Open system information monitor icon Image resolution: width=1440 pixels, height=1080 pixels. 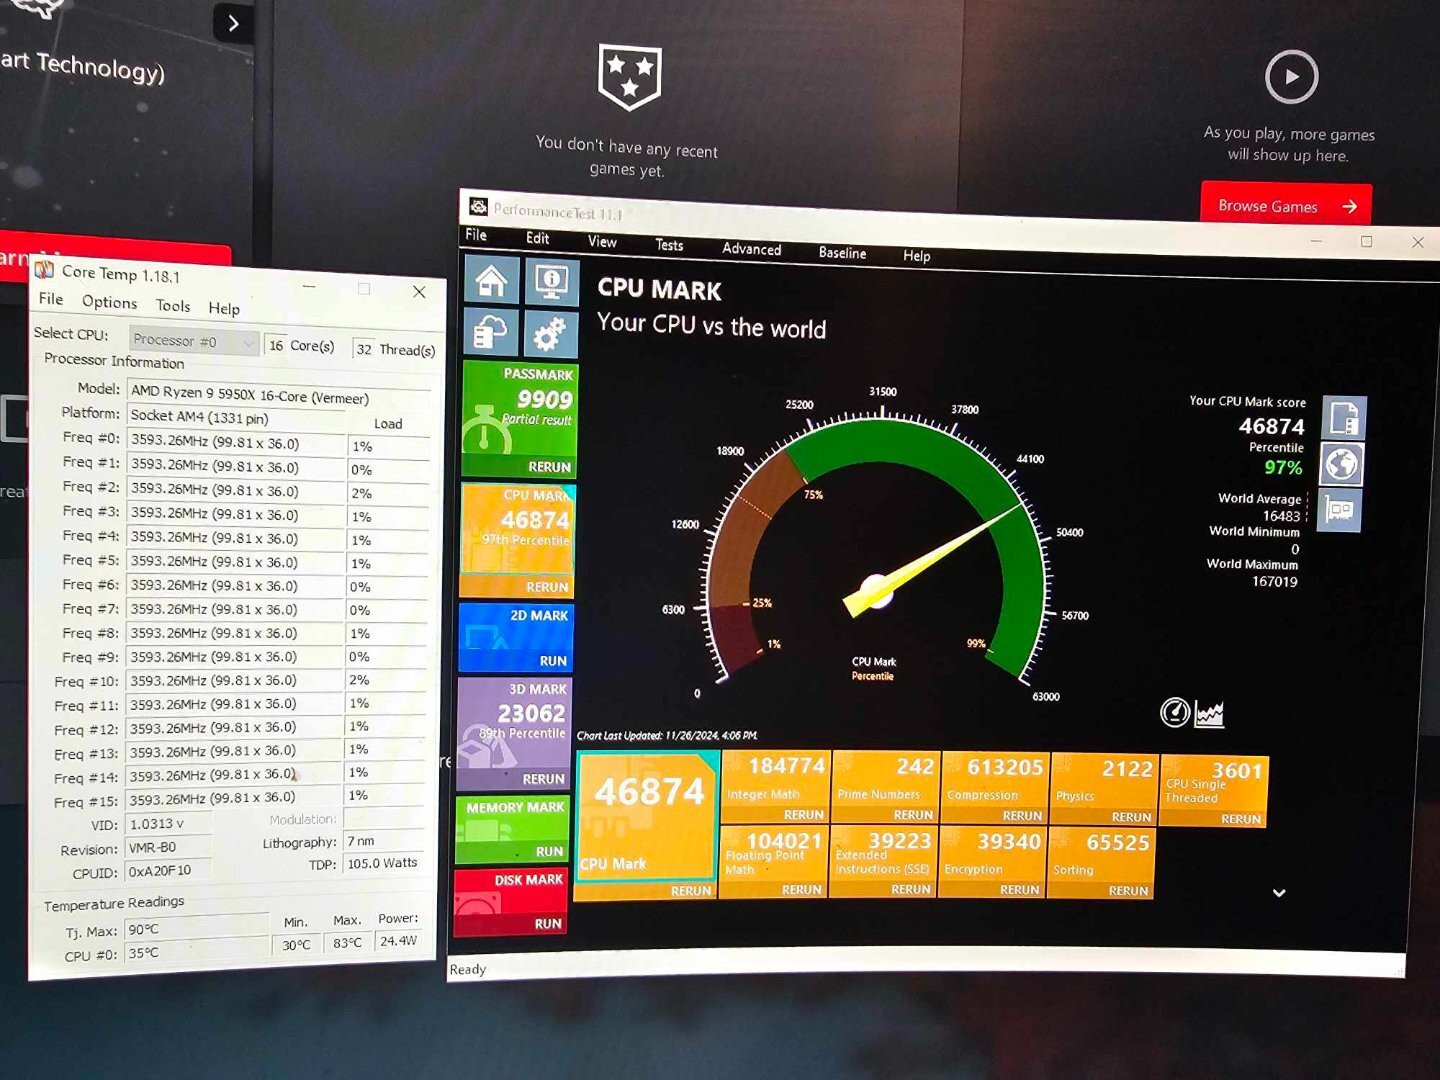(x=551, y=282)
